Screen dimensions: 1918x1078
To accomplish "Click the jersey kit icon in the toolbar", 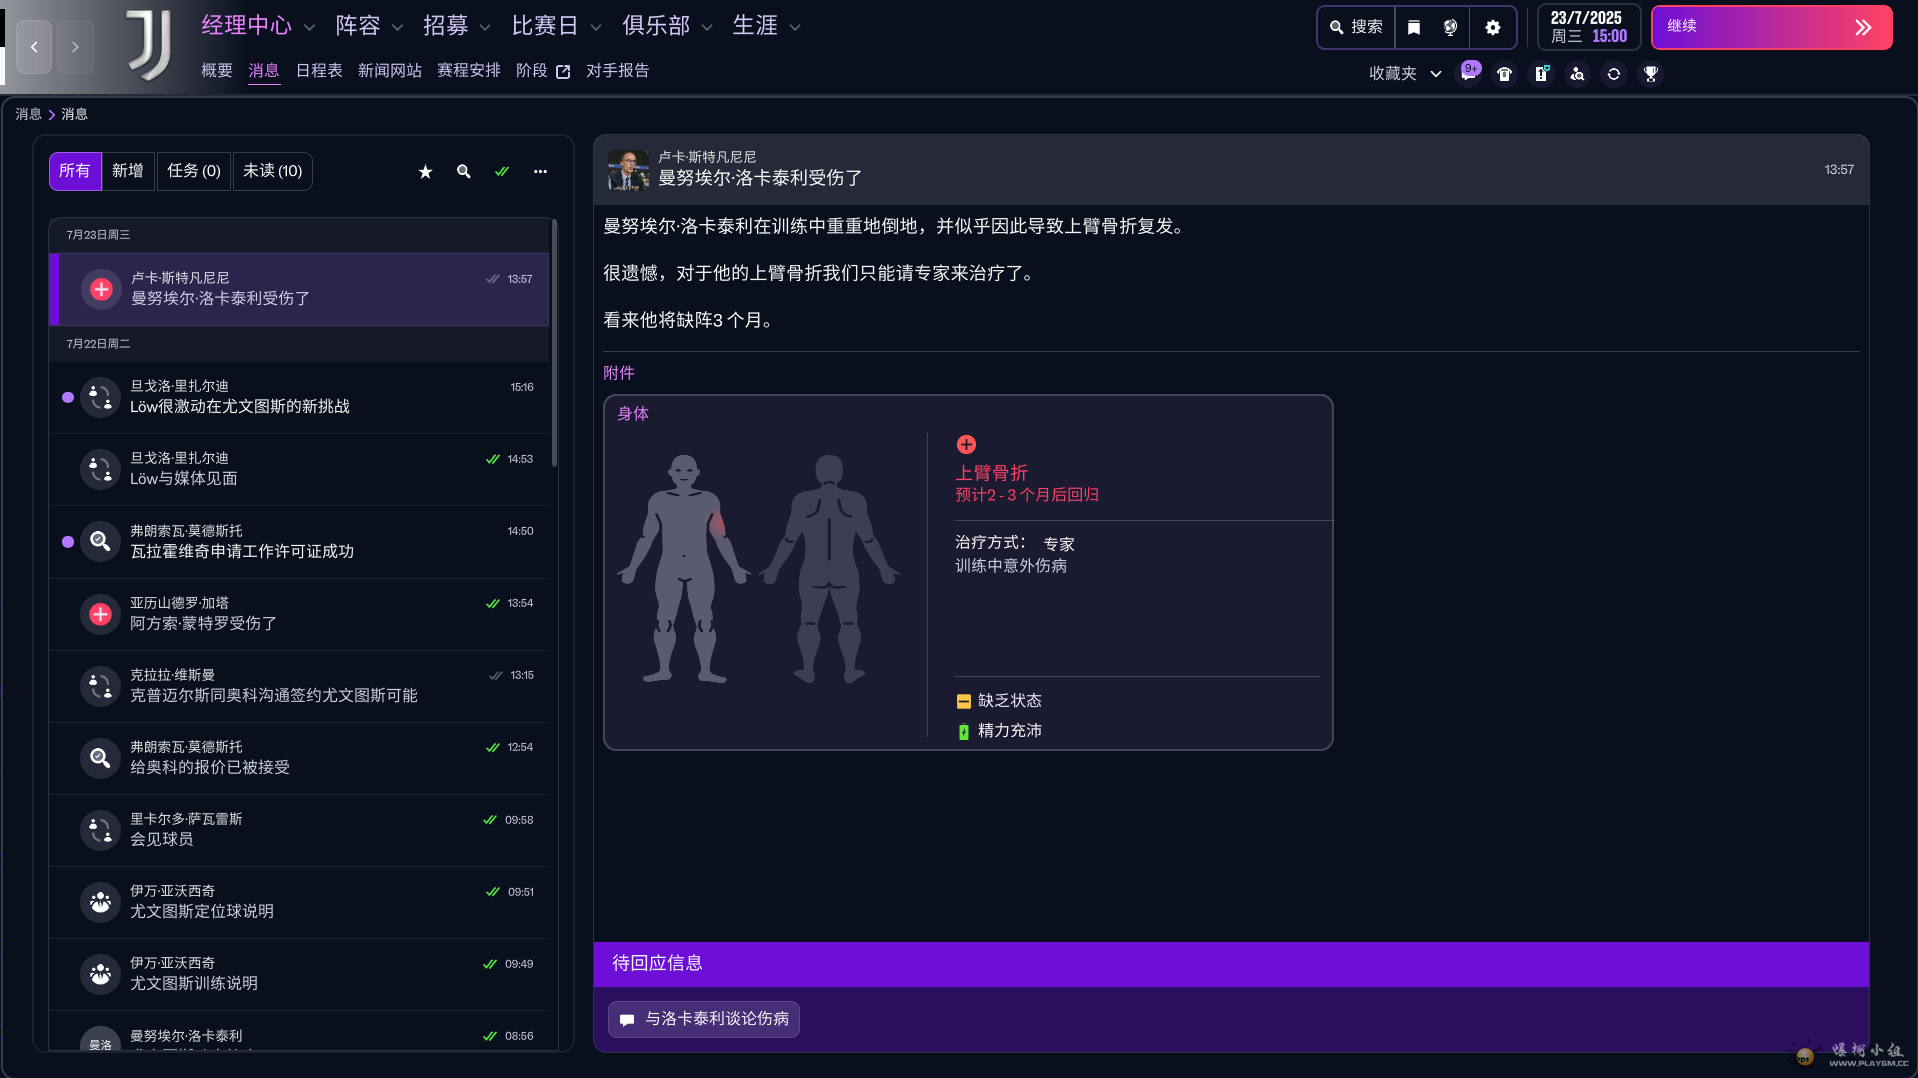I will tap(1505, 73).
